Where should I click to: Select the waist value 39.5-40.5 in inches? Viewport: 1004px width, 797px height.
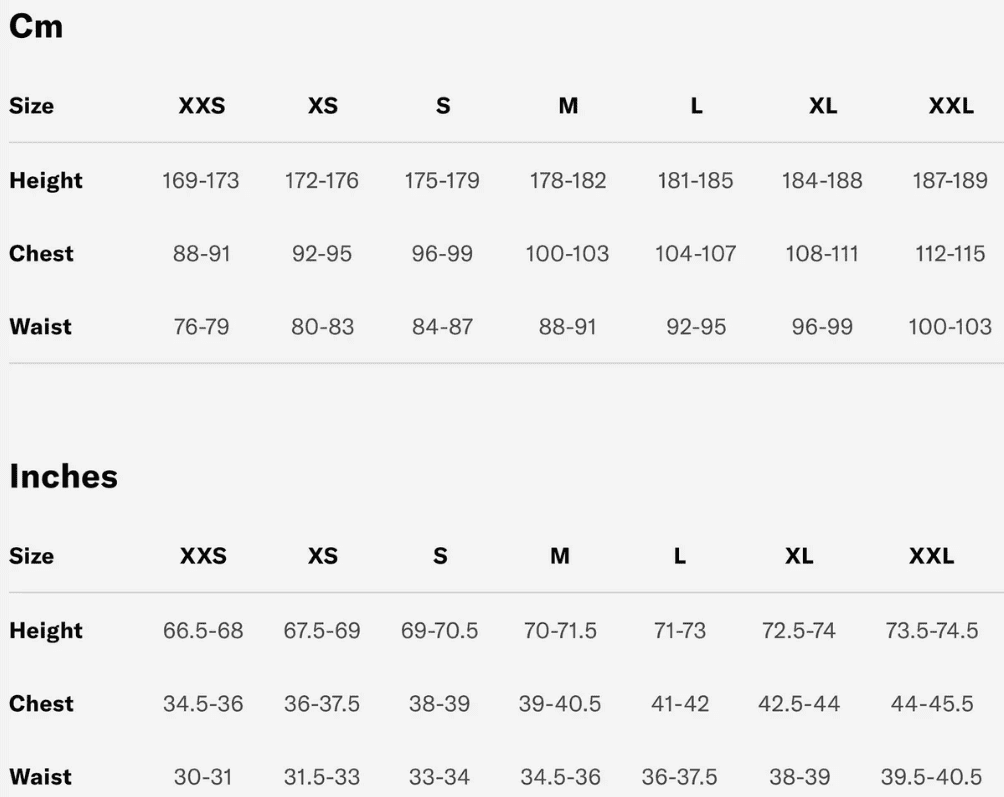(x=931, y=777)
